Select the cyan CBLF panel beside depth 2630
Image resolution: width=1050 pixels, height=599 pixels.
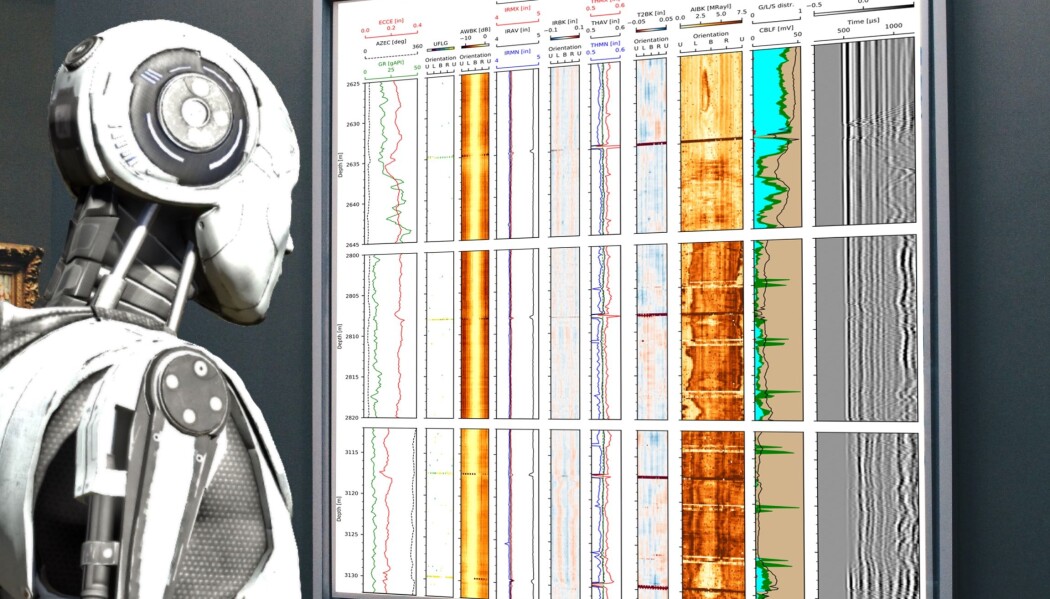pyautogui.click(x=777, y=137)
